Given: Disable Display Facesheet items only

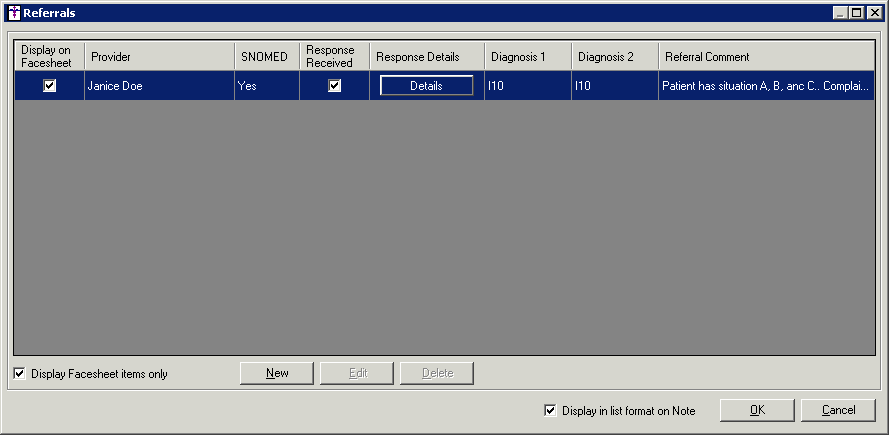Looking at the screenshot, I should [x=20, y=374].
